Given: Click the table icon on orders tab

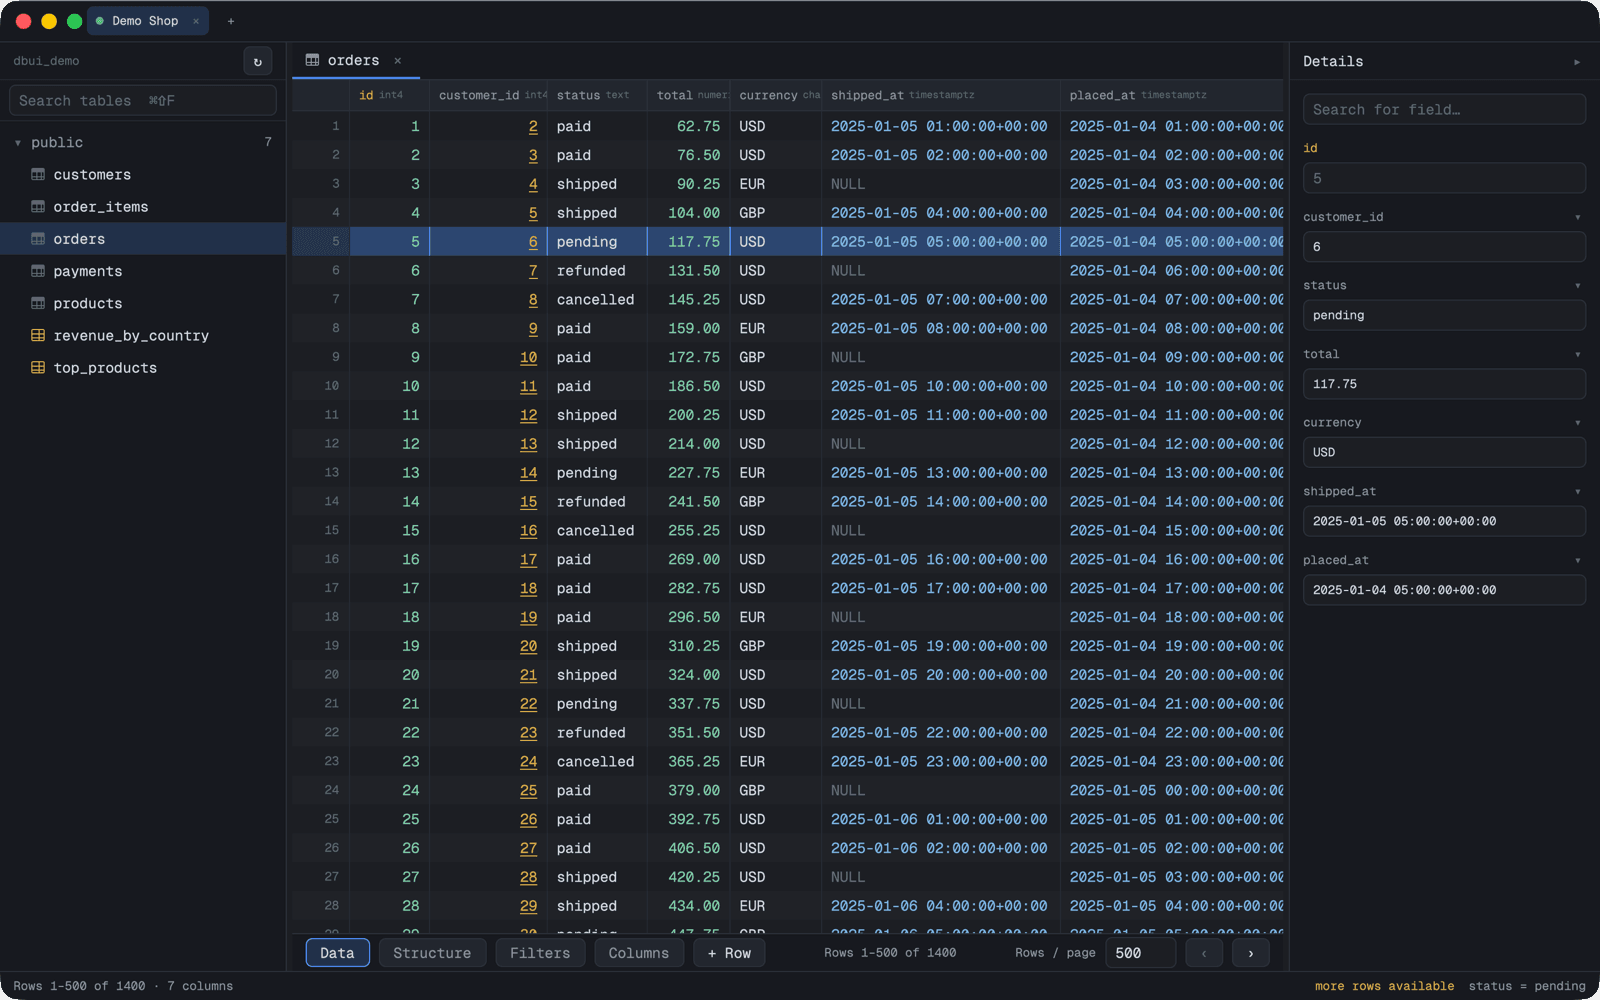Looking at the screenshot, I should (312, 60).
